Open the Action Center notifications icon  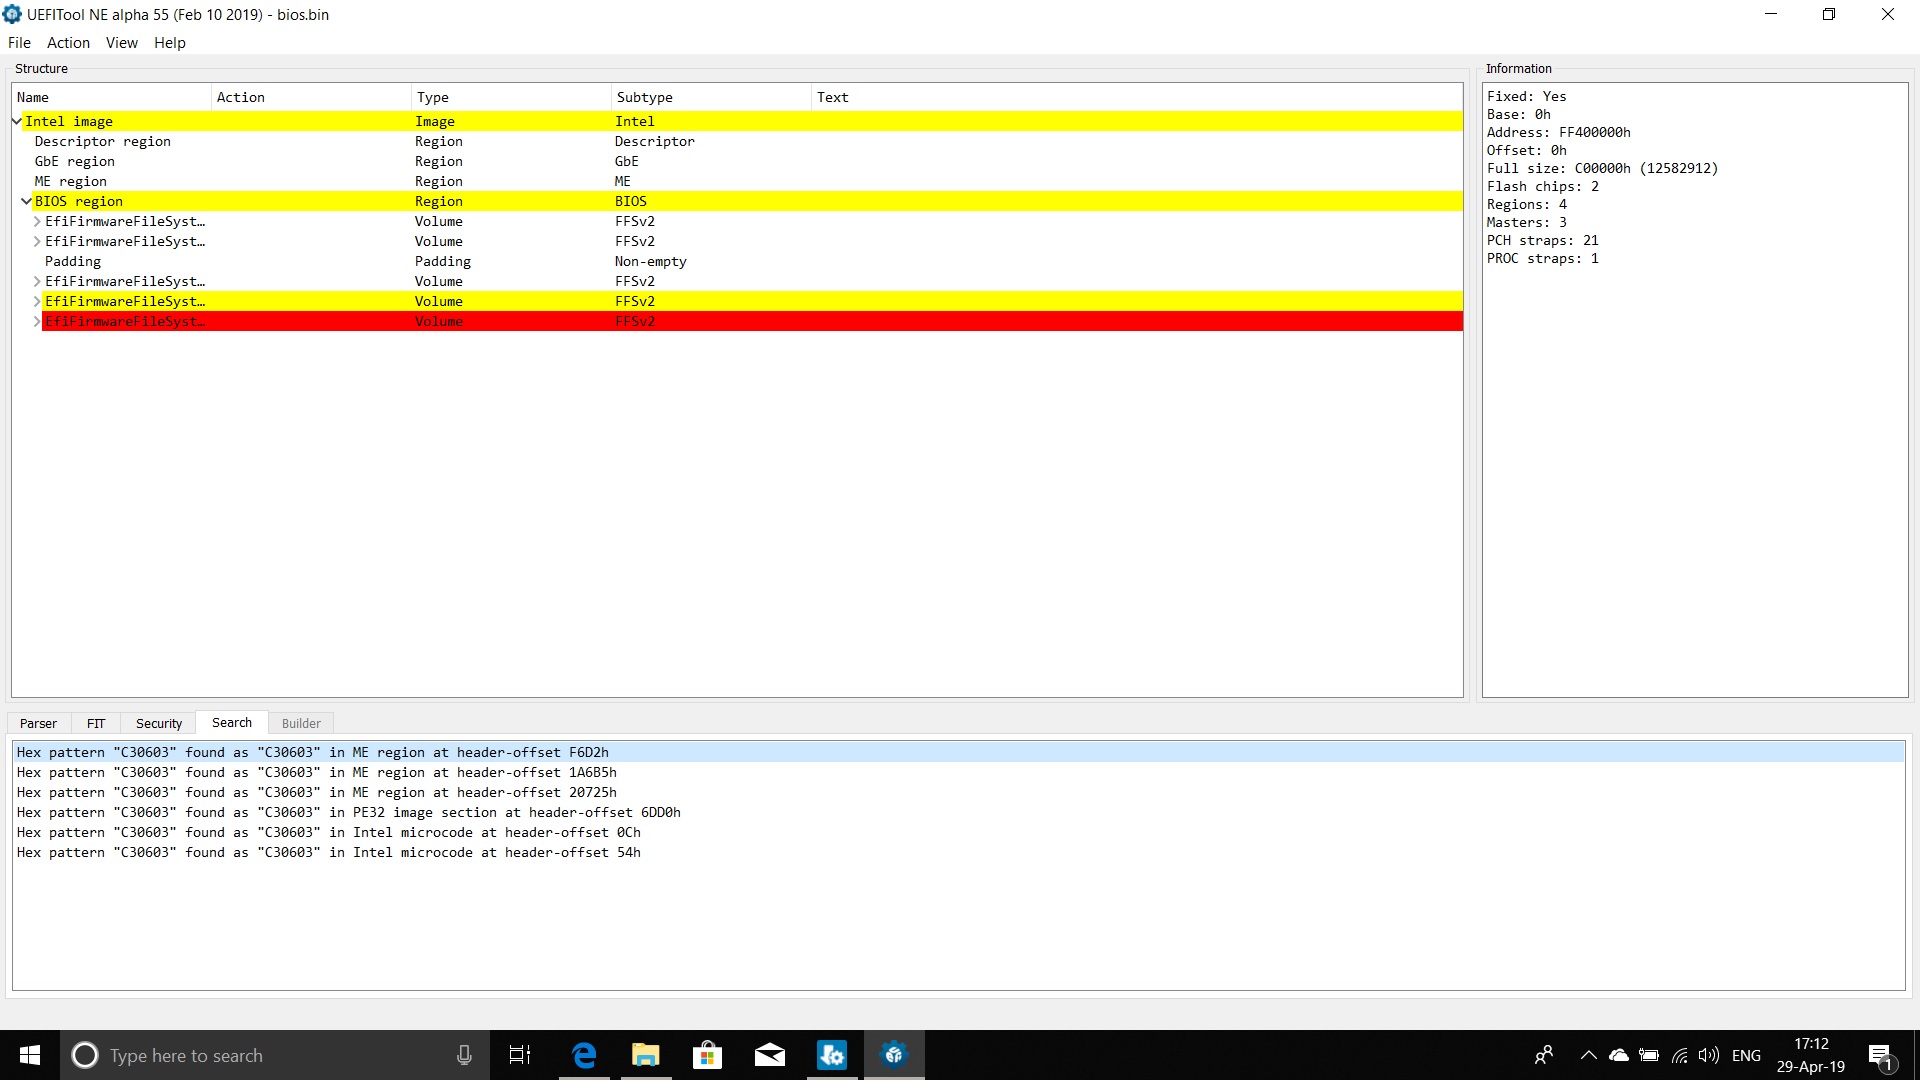[1880, 1055]
